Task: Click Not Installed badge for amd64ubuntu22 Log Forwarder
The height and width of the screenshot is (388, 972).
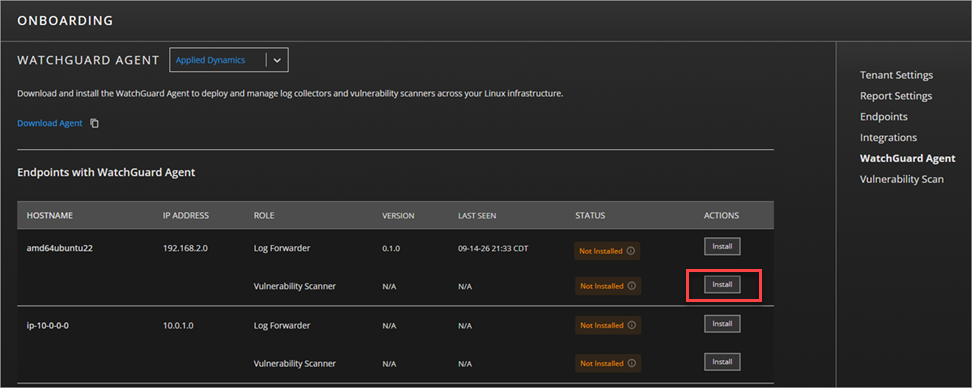Action: pyautogui.click(x=607, y=251)
